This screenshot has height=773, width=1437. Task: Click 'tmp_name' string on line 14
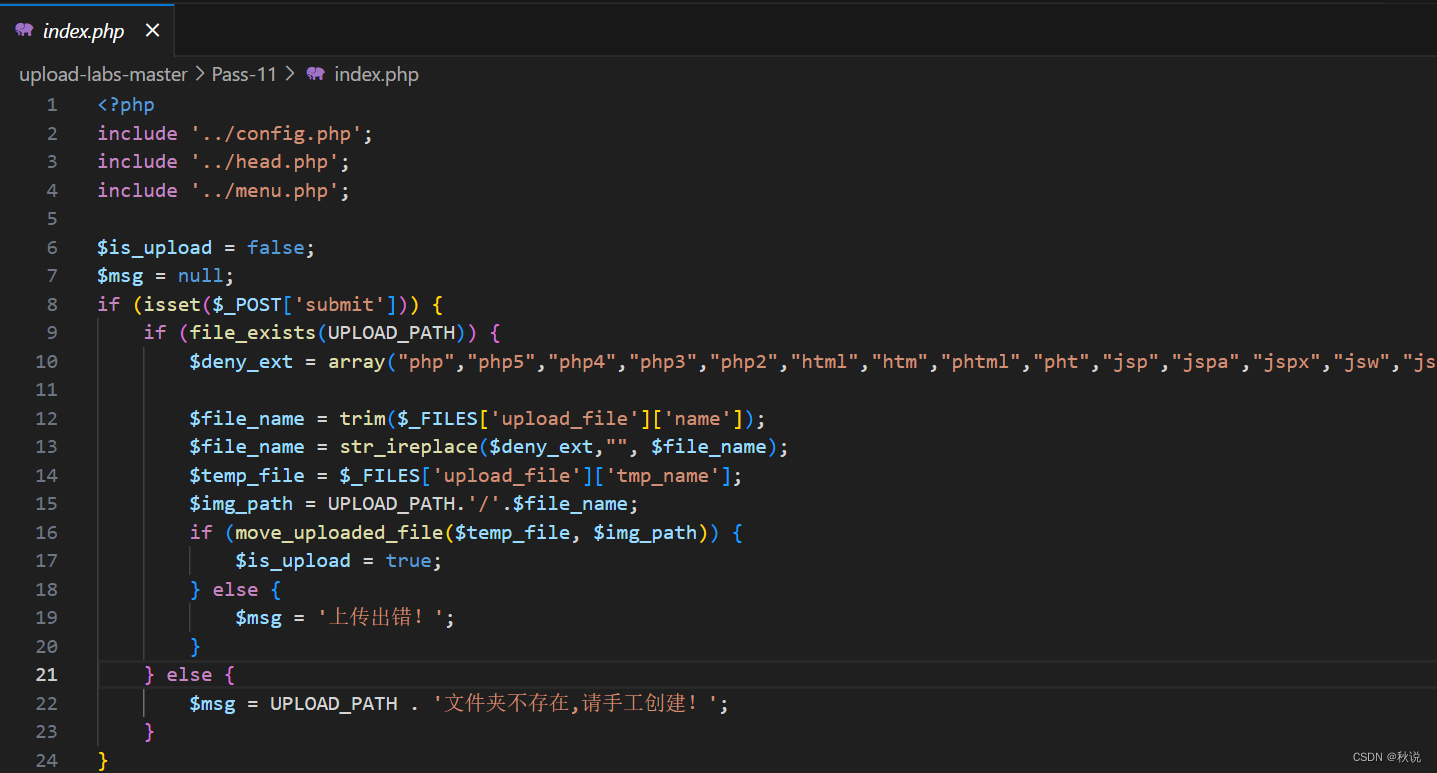pos(665,475)
